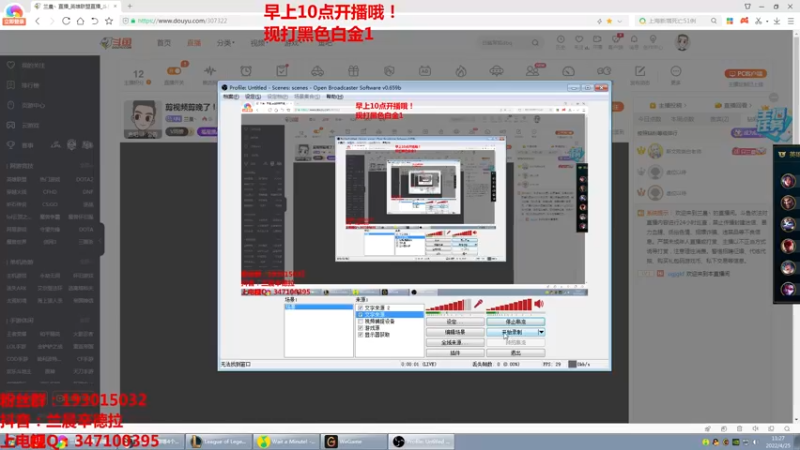
Task: Open the OBS '帮助(H)' menu
Action: 335,96
